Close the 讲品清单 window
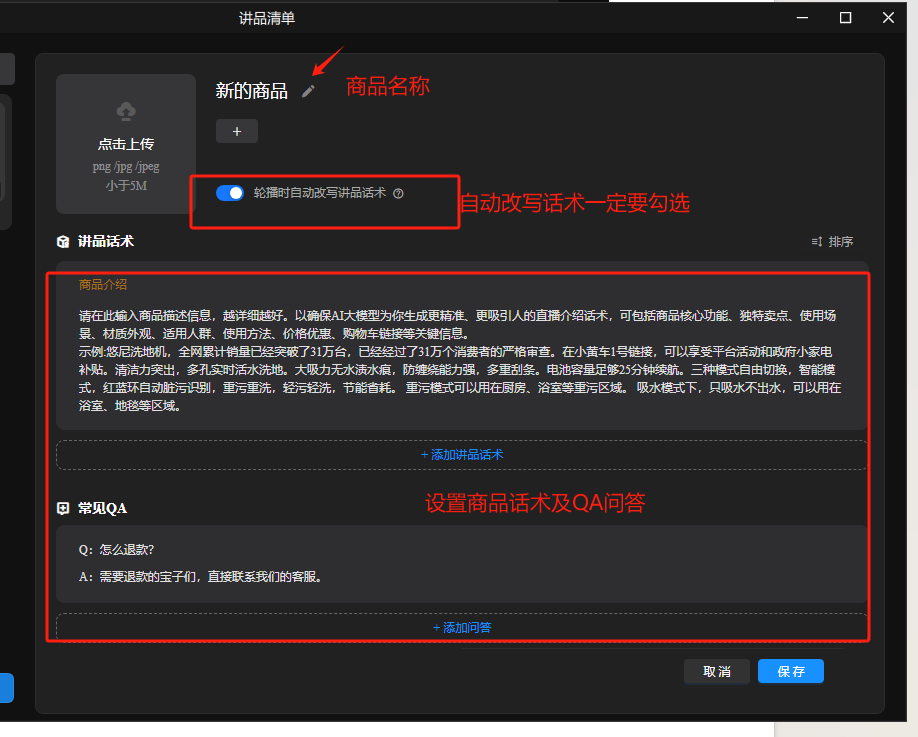Image resolution: width=918 pixels, height=737 pixels. click(x=888, y=18)
